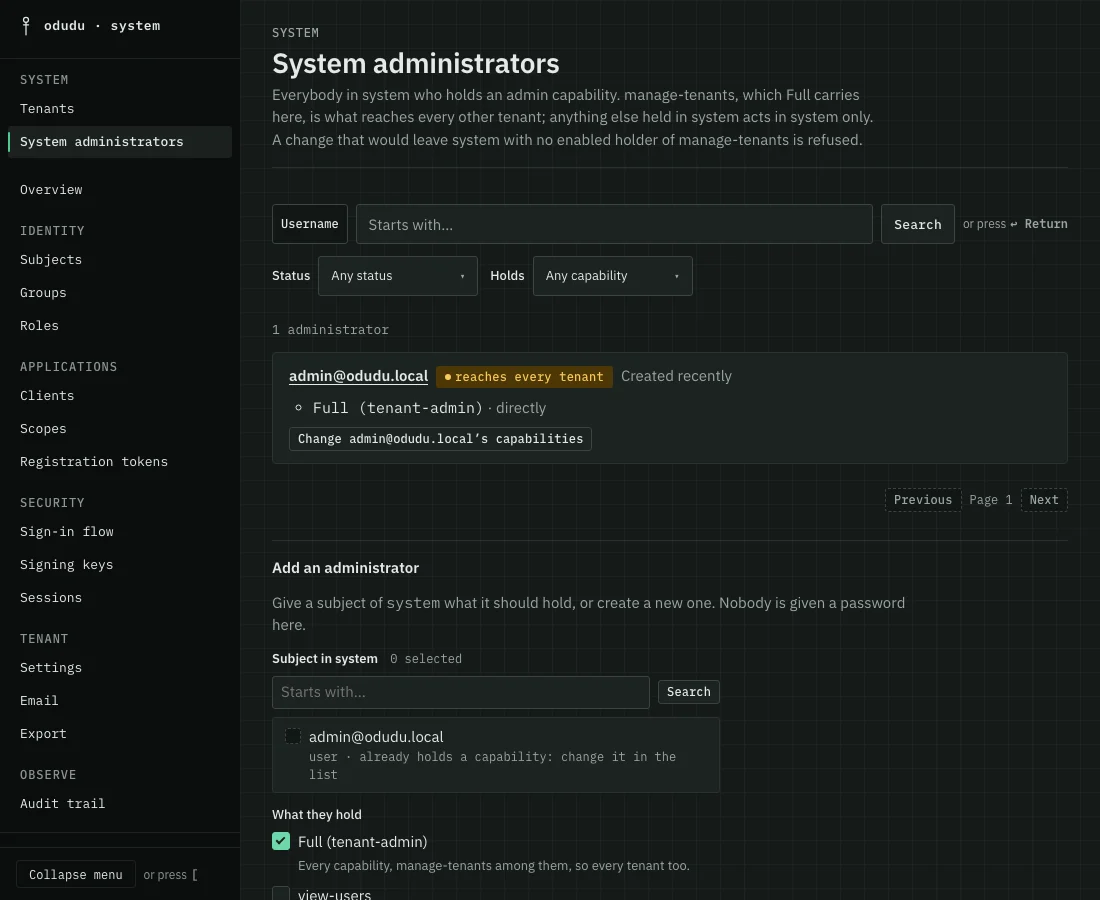The height and width of the screenshot is (900, 1100).
Task: Open Clients under Applications
Action: [47, 396]
